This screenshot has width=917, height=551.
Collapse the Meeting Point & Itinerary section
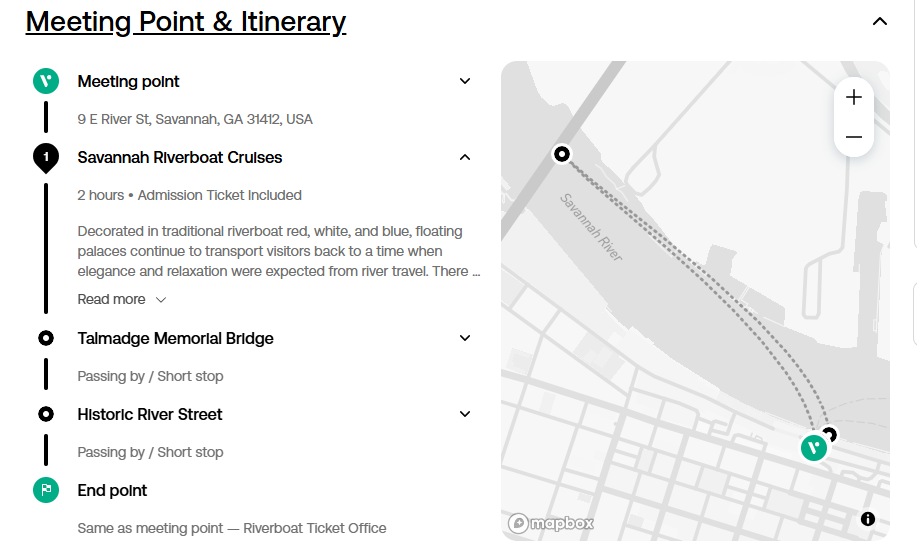pos(880,22)
